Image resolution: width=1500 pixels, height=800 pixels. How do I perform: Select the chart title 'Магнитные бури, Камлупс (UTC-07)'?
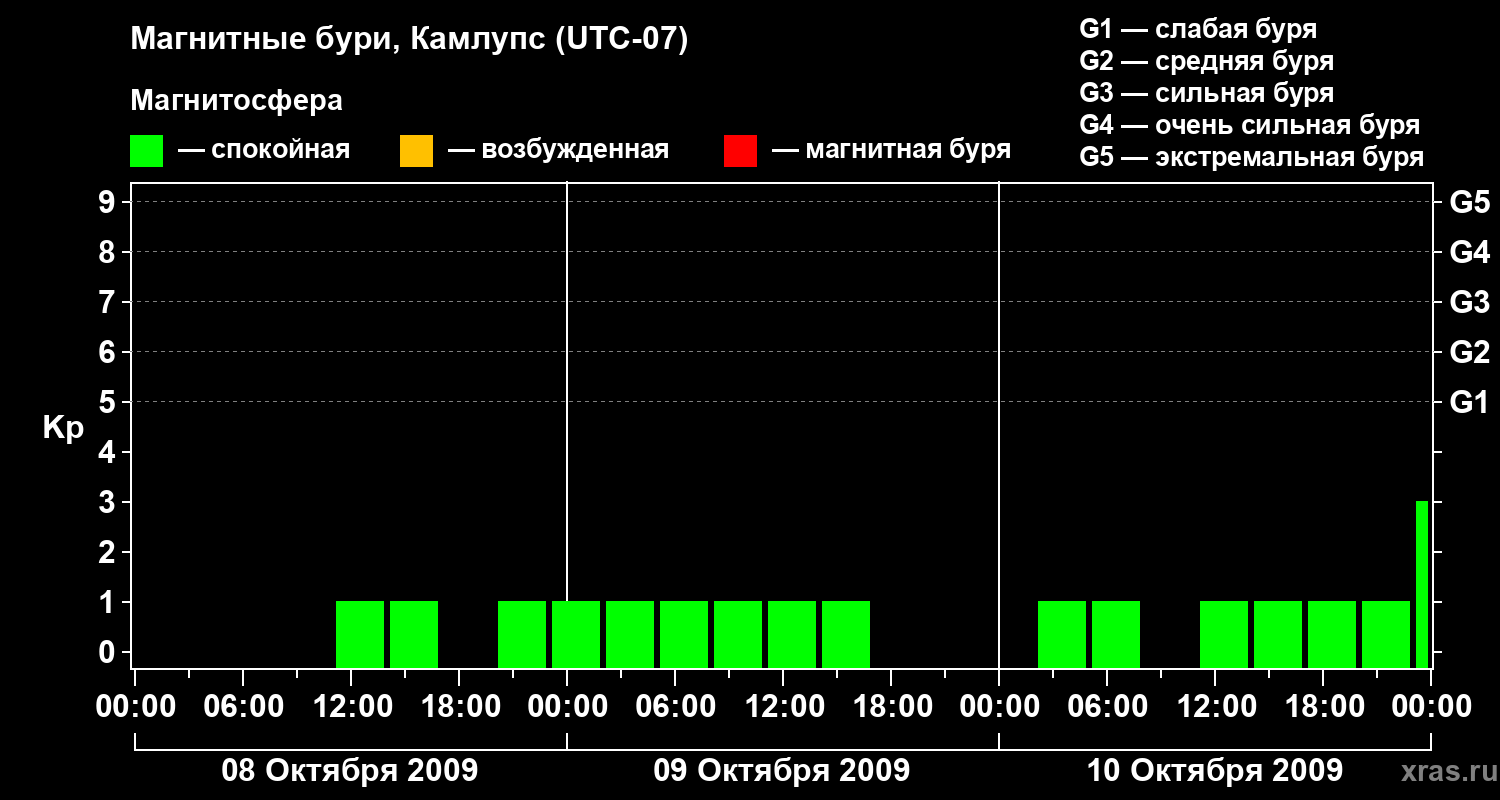[409, 40]
